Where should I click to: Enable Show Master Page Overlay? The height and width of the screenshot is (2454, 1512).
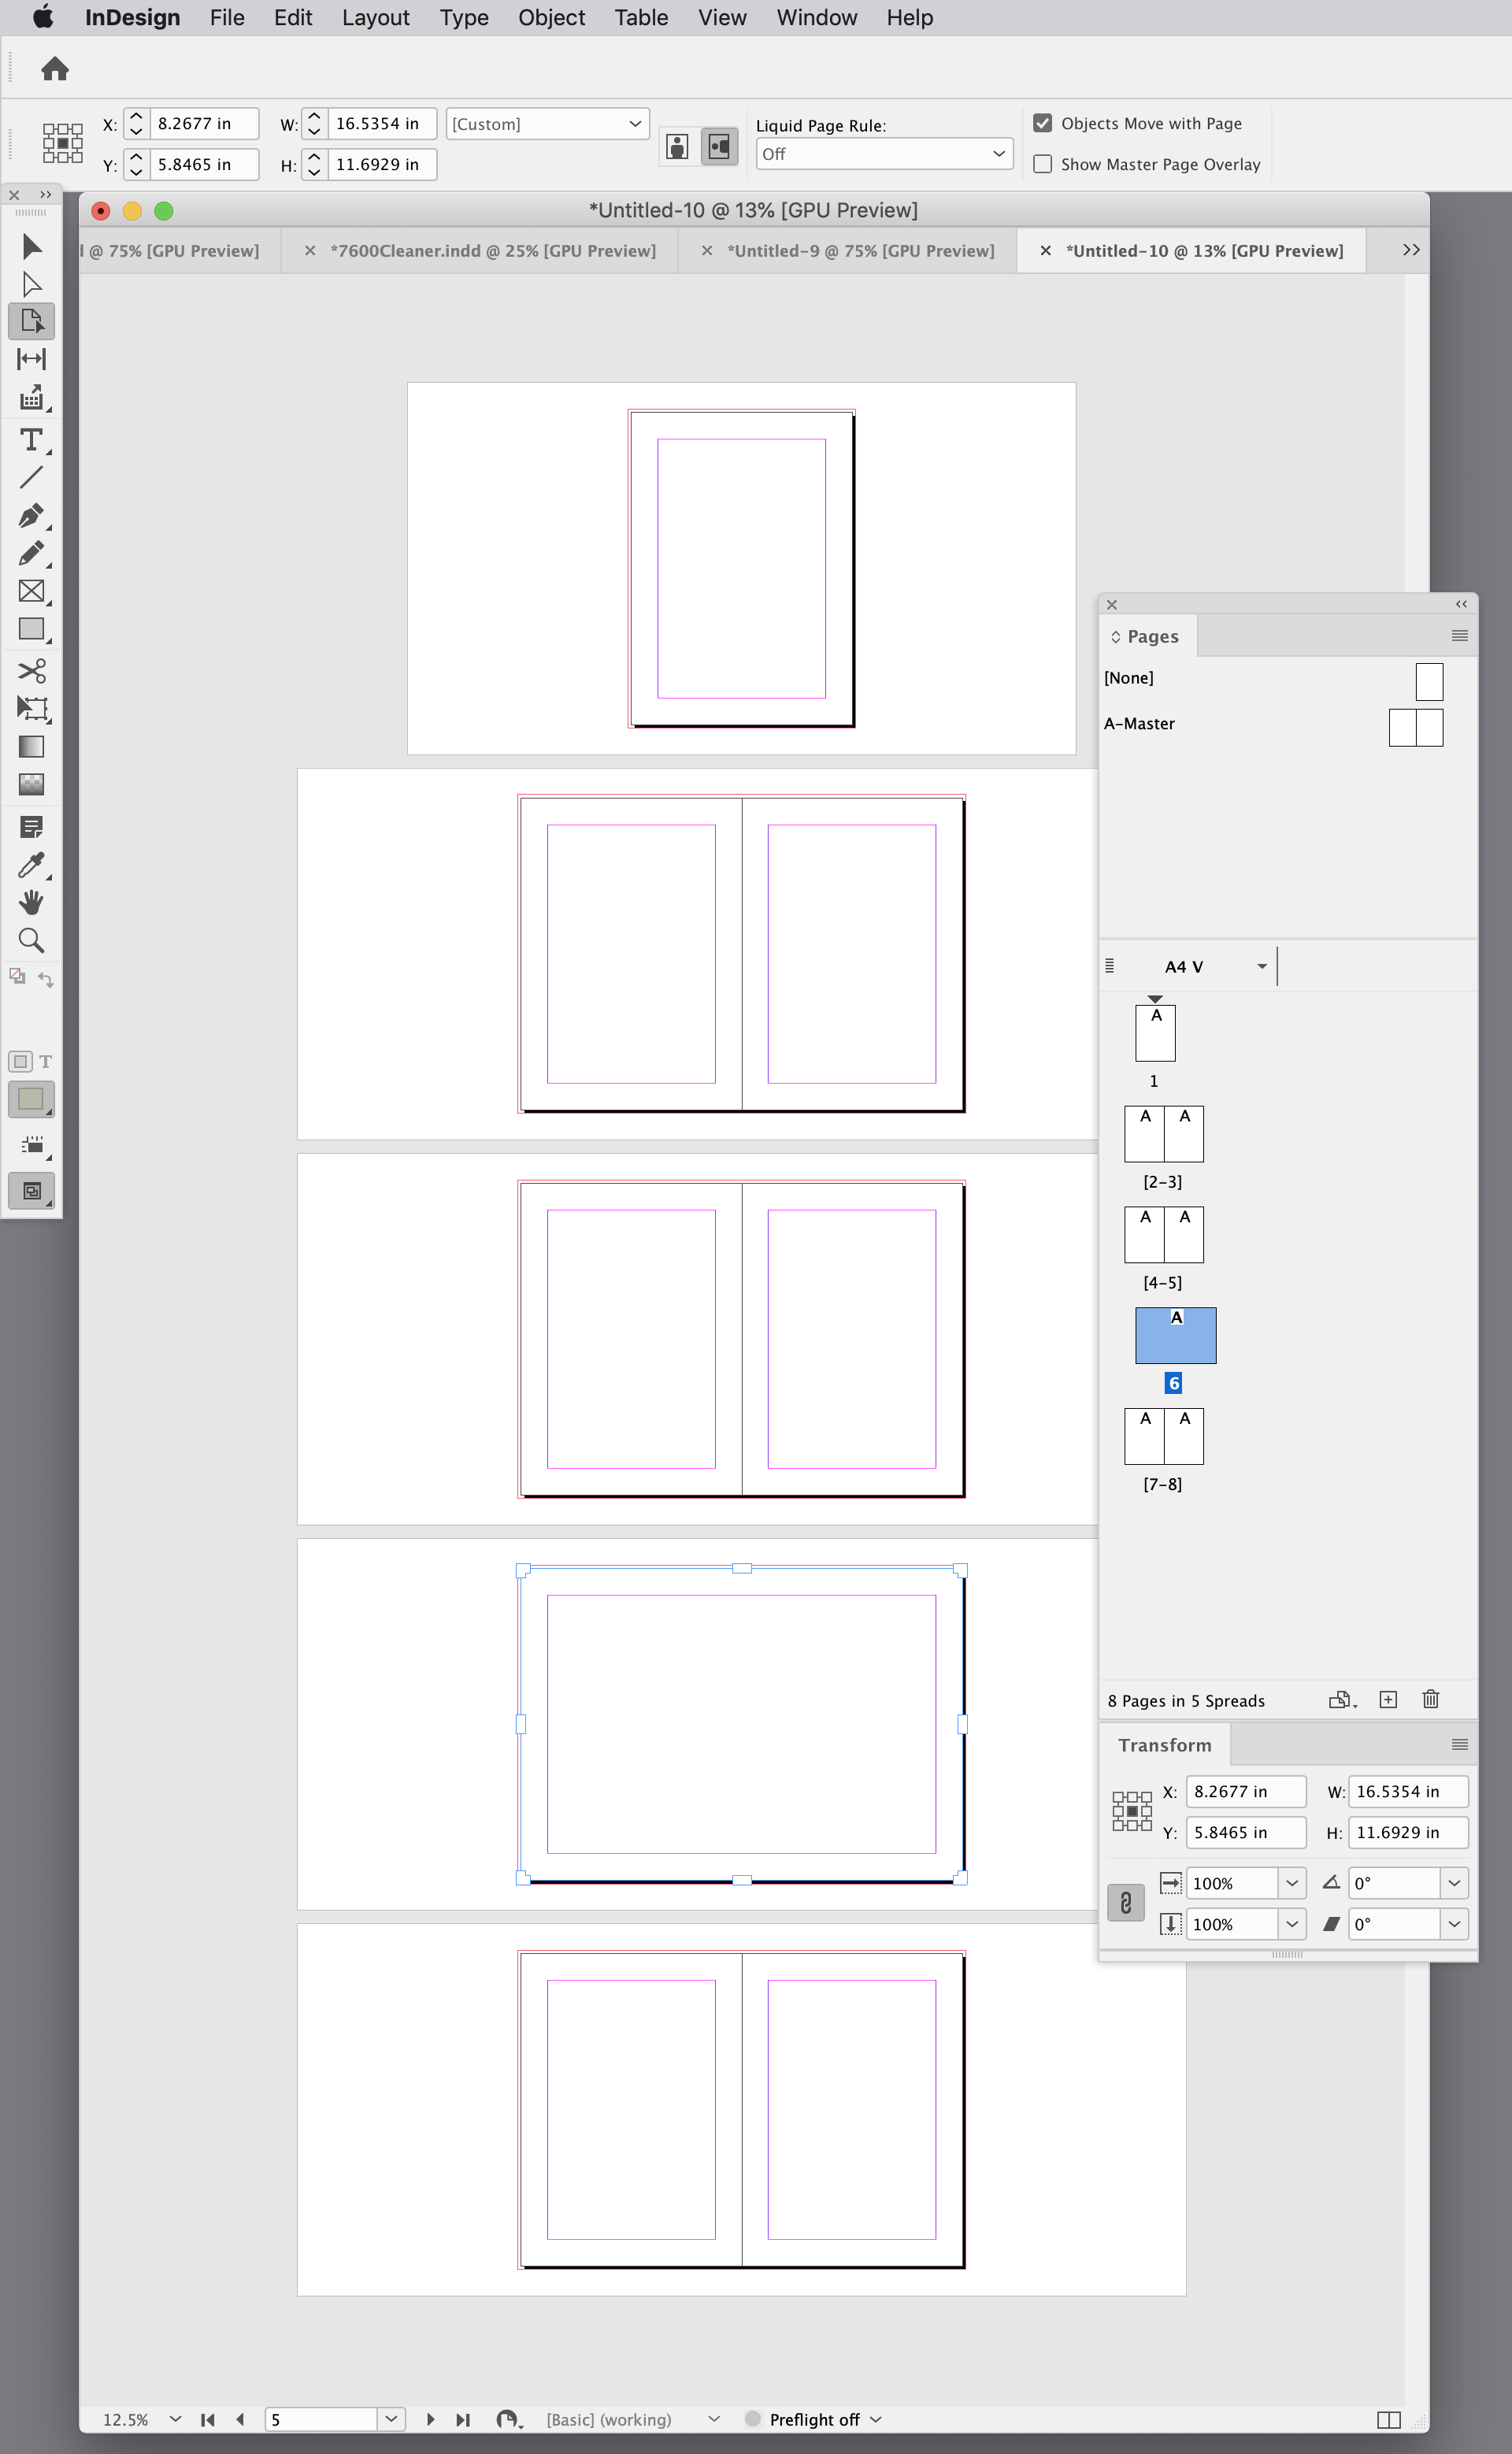pyautogui.click(x=1043, y=163)
